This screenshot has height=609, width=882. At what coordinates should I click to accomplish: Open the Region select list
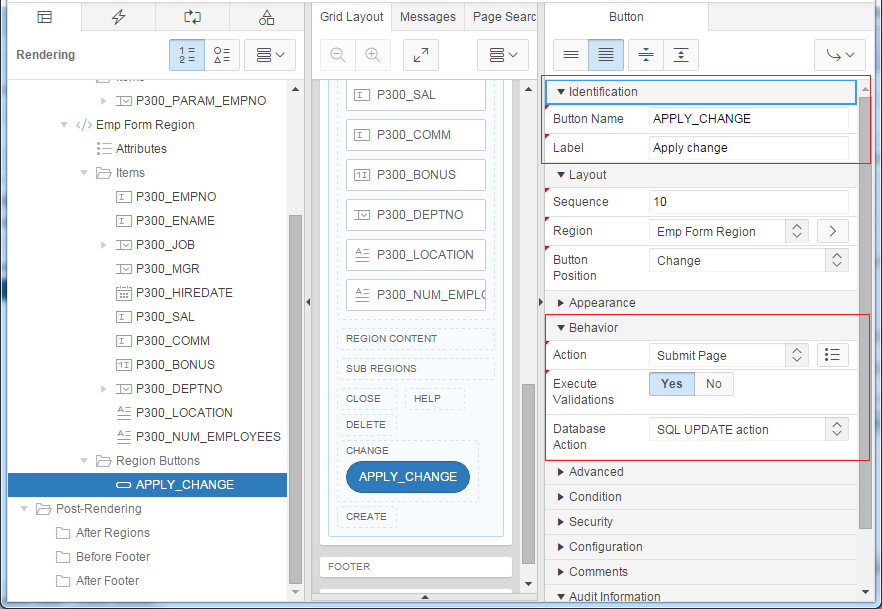pyautogui.click(x=729, y=231)
